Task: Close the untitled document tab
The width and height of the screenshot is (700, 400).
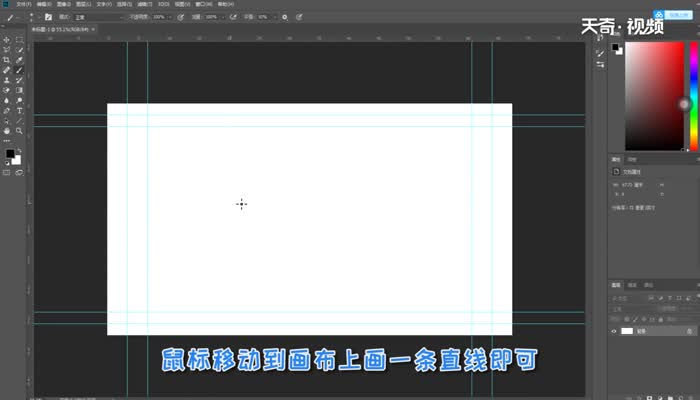Action: tap(93, 29)
